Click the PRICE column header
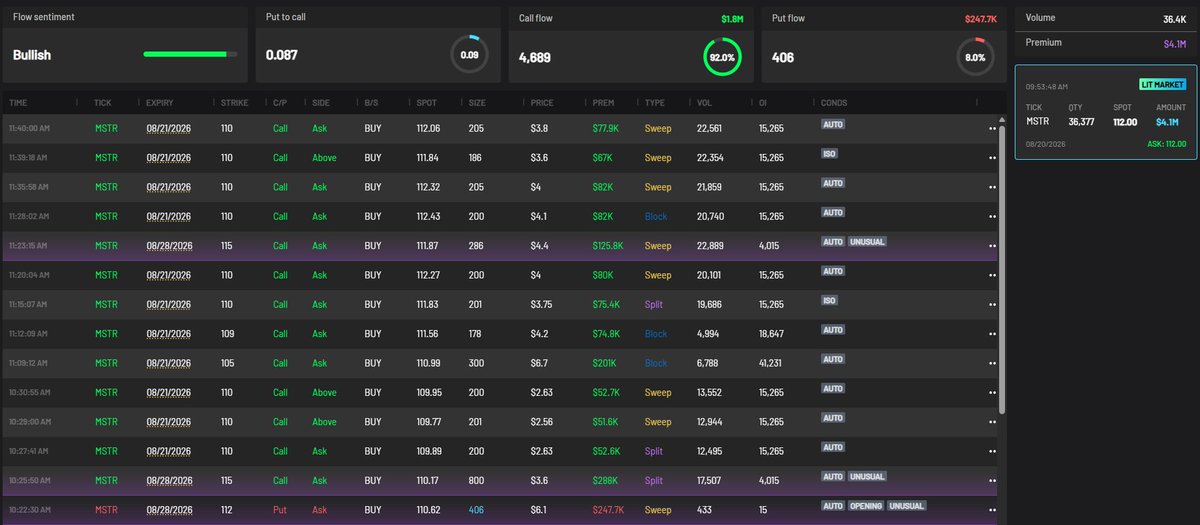 coord(542,103)
